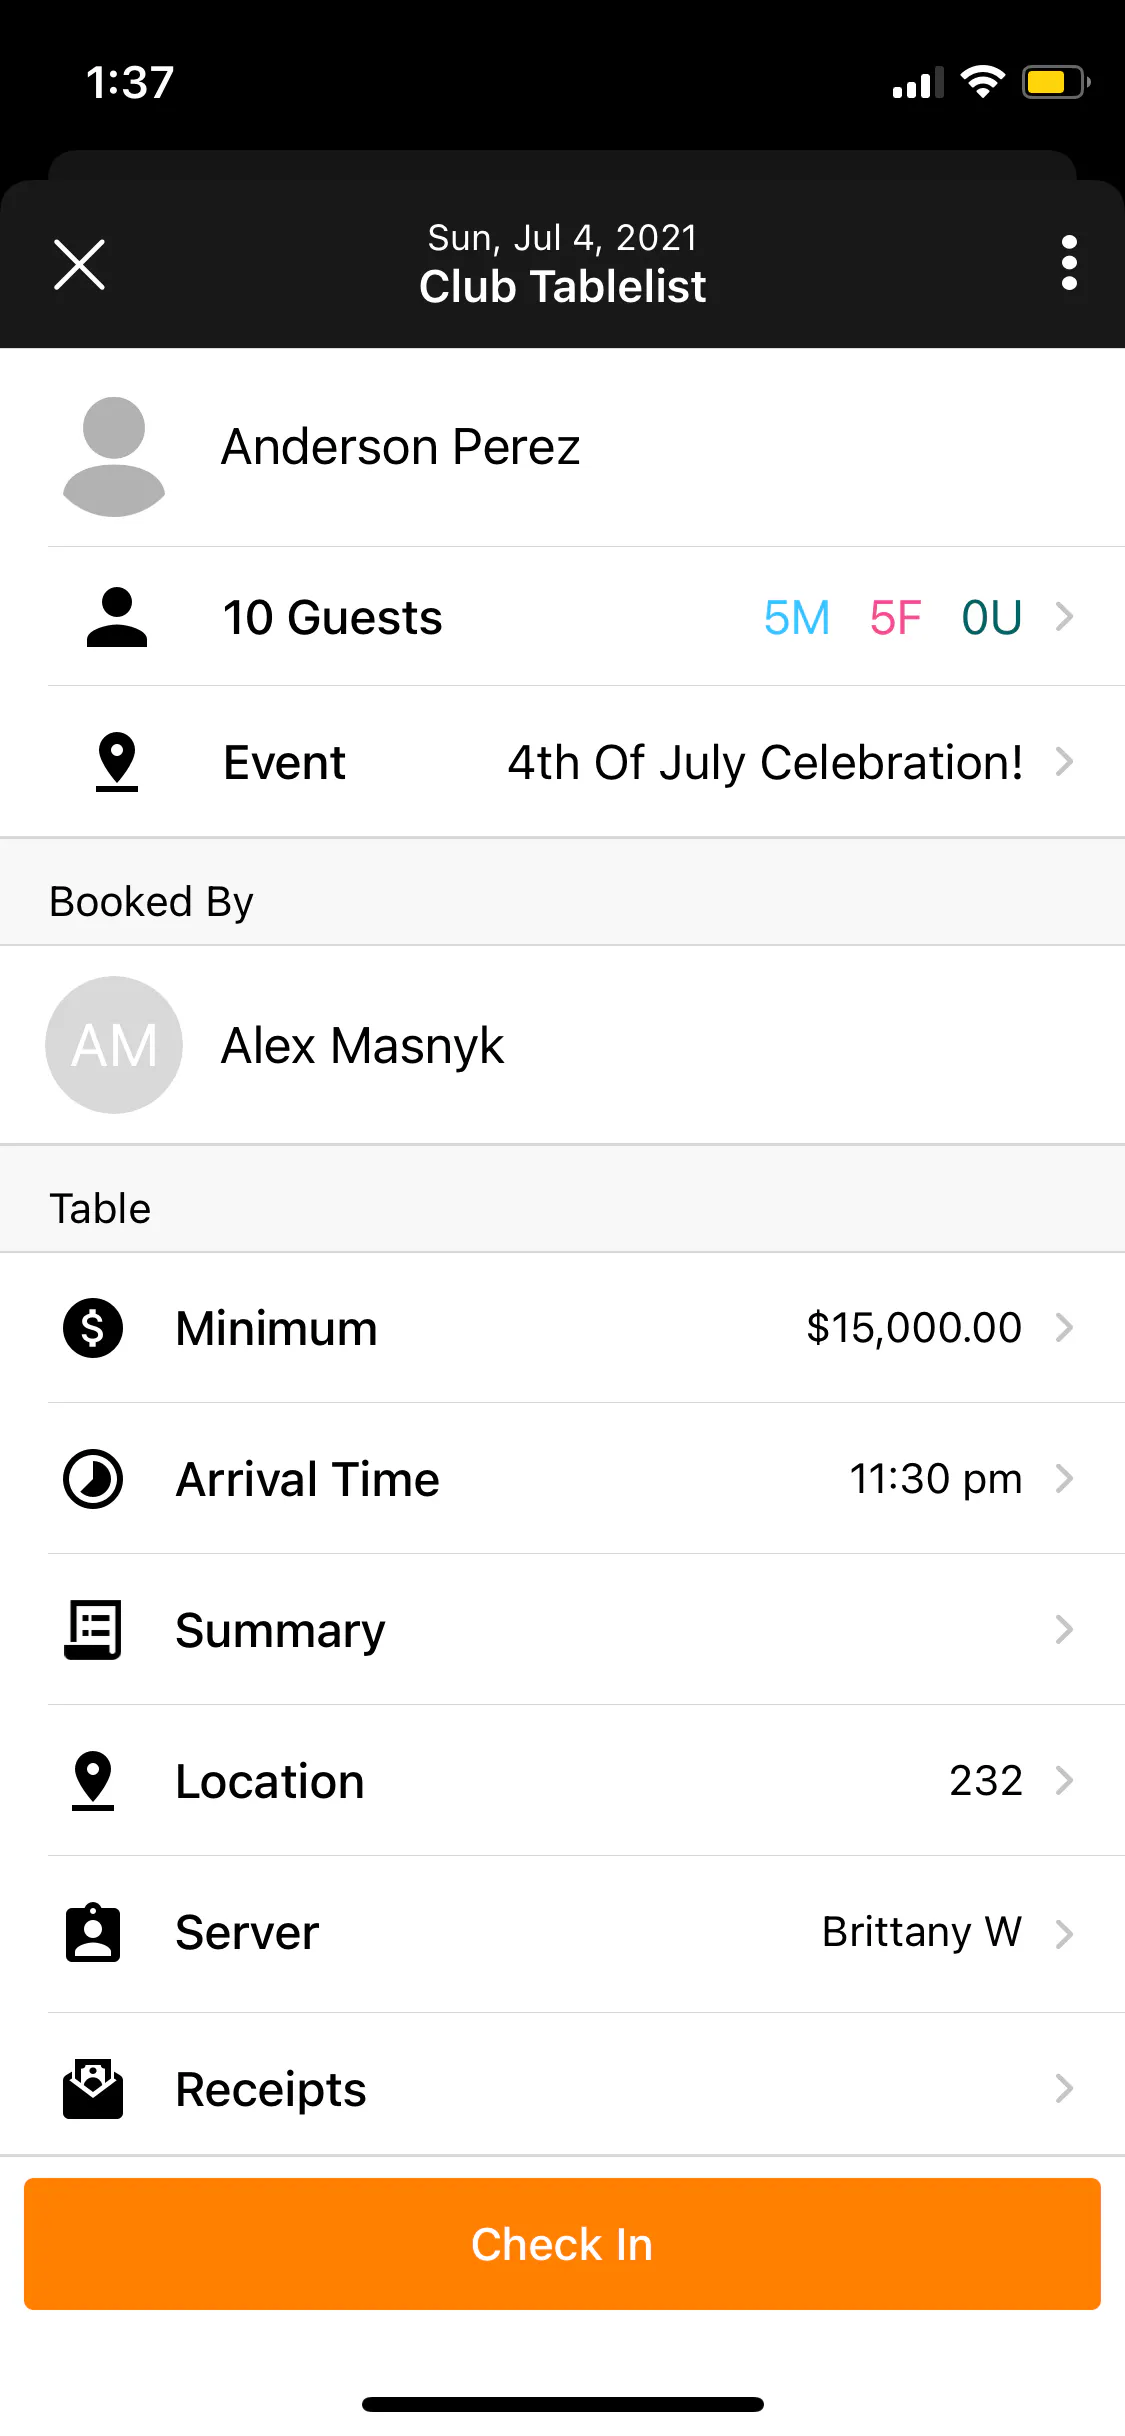The image size is (1125, 2436).
Task: Close the Club Tablelist reservation screen
Action: tap(79, 265)
